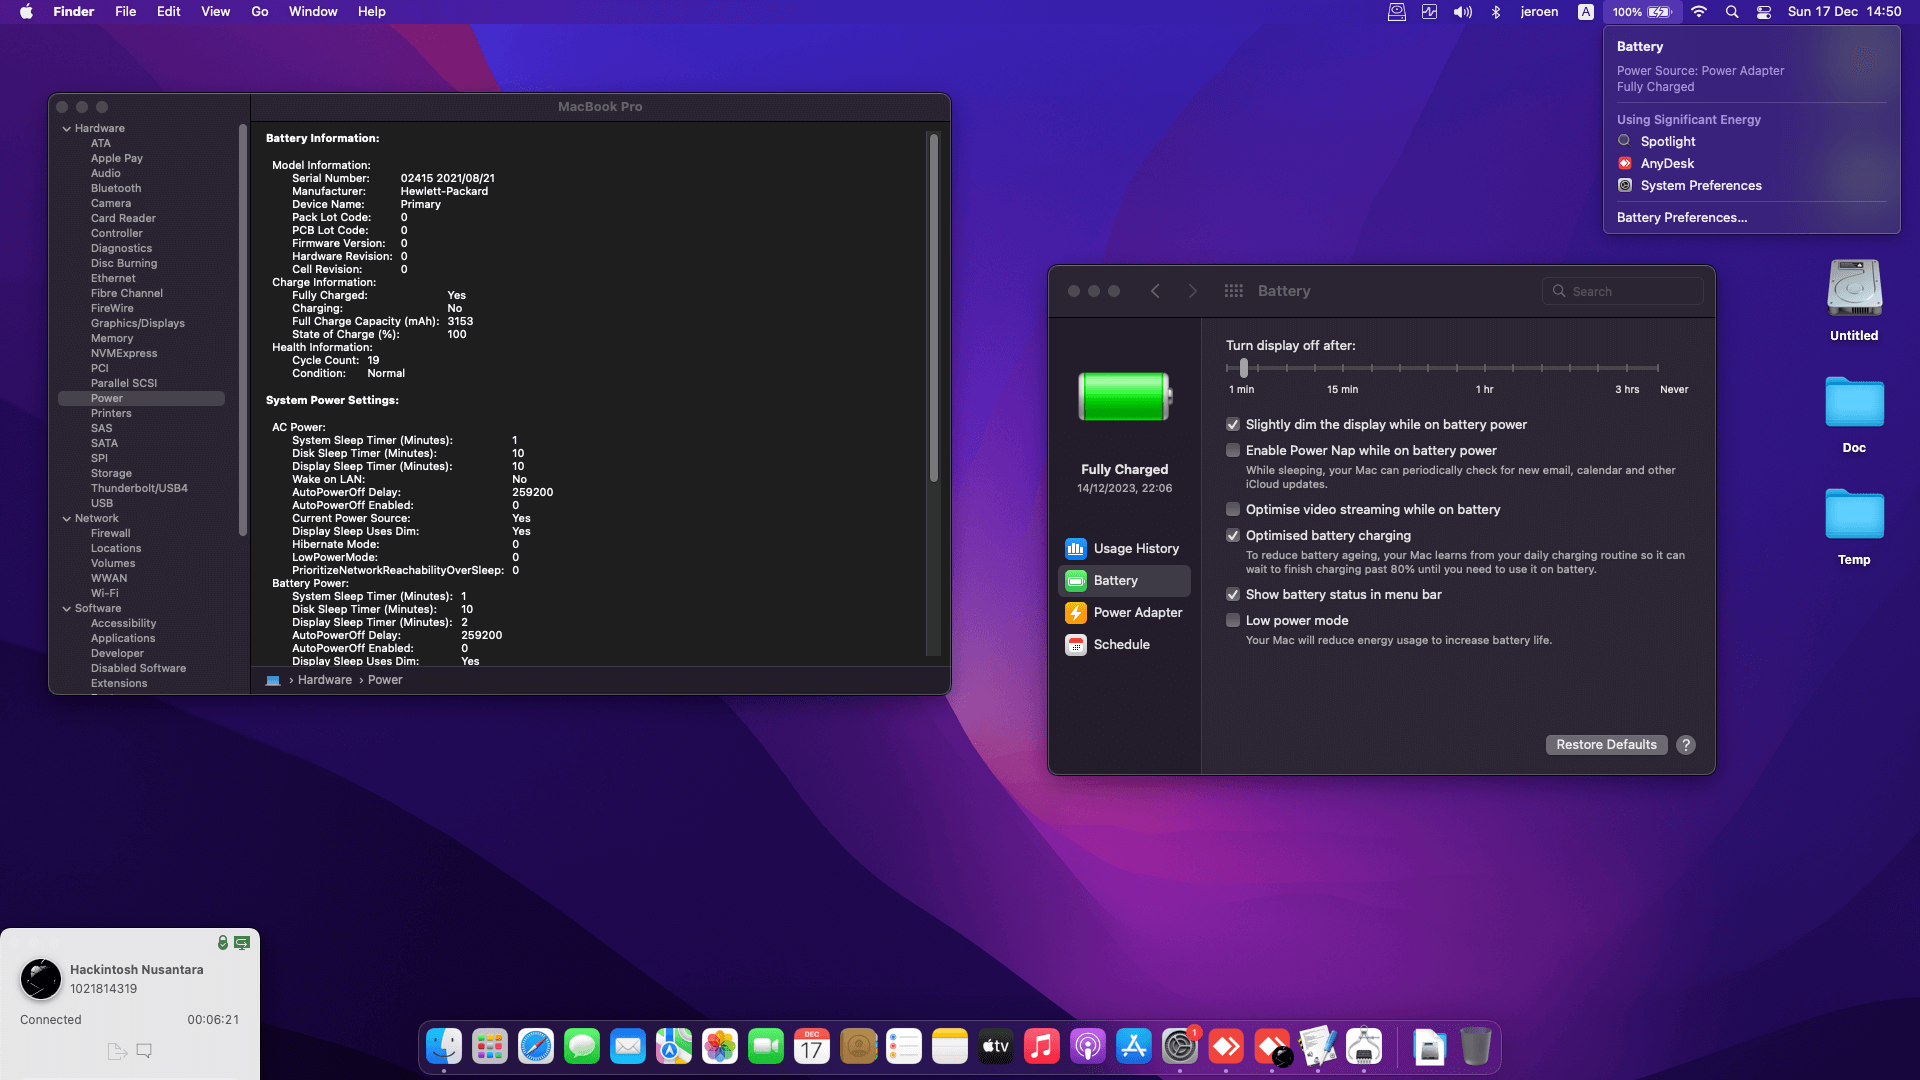Viewport: 1920px width, 1080px height.
Task: Open Safari from the Dock
Action: click(536, 1047)
